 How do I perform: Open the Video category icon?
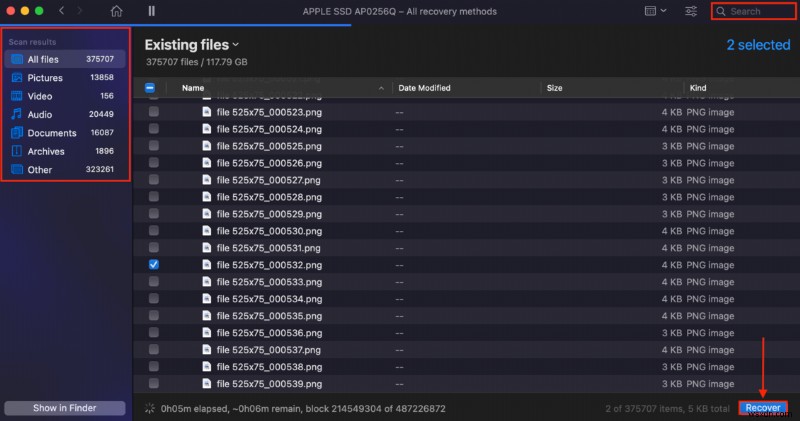(16, 96)
